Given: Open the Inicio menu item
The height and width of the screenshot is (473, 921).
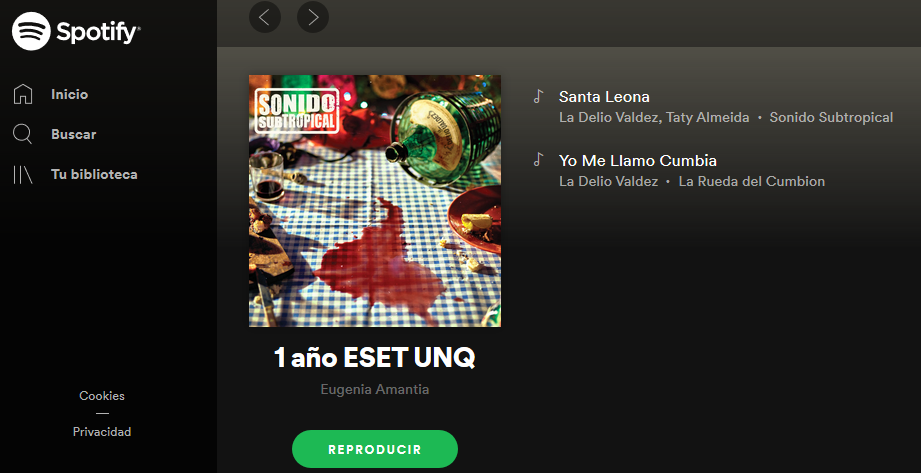Looking at the screenshot, I should (x=69, y=94).
